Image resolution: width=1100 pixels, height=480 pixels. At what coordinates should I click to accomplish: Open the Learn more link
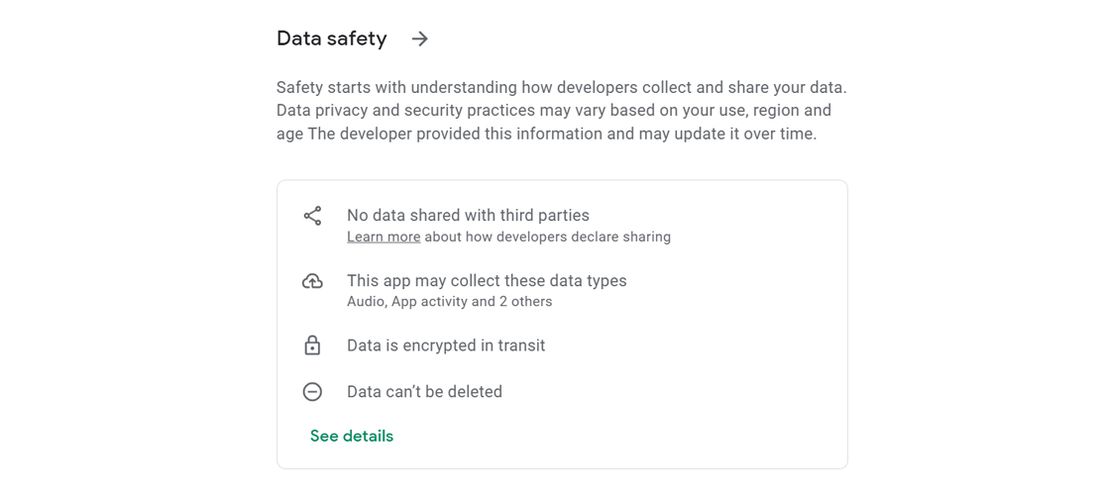pyautogui.click(x=383, y=238)
